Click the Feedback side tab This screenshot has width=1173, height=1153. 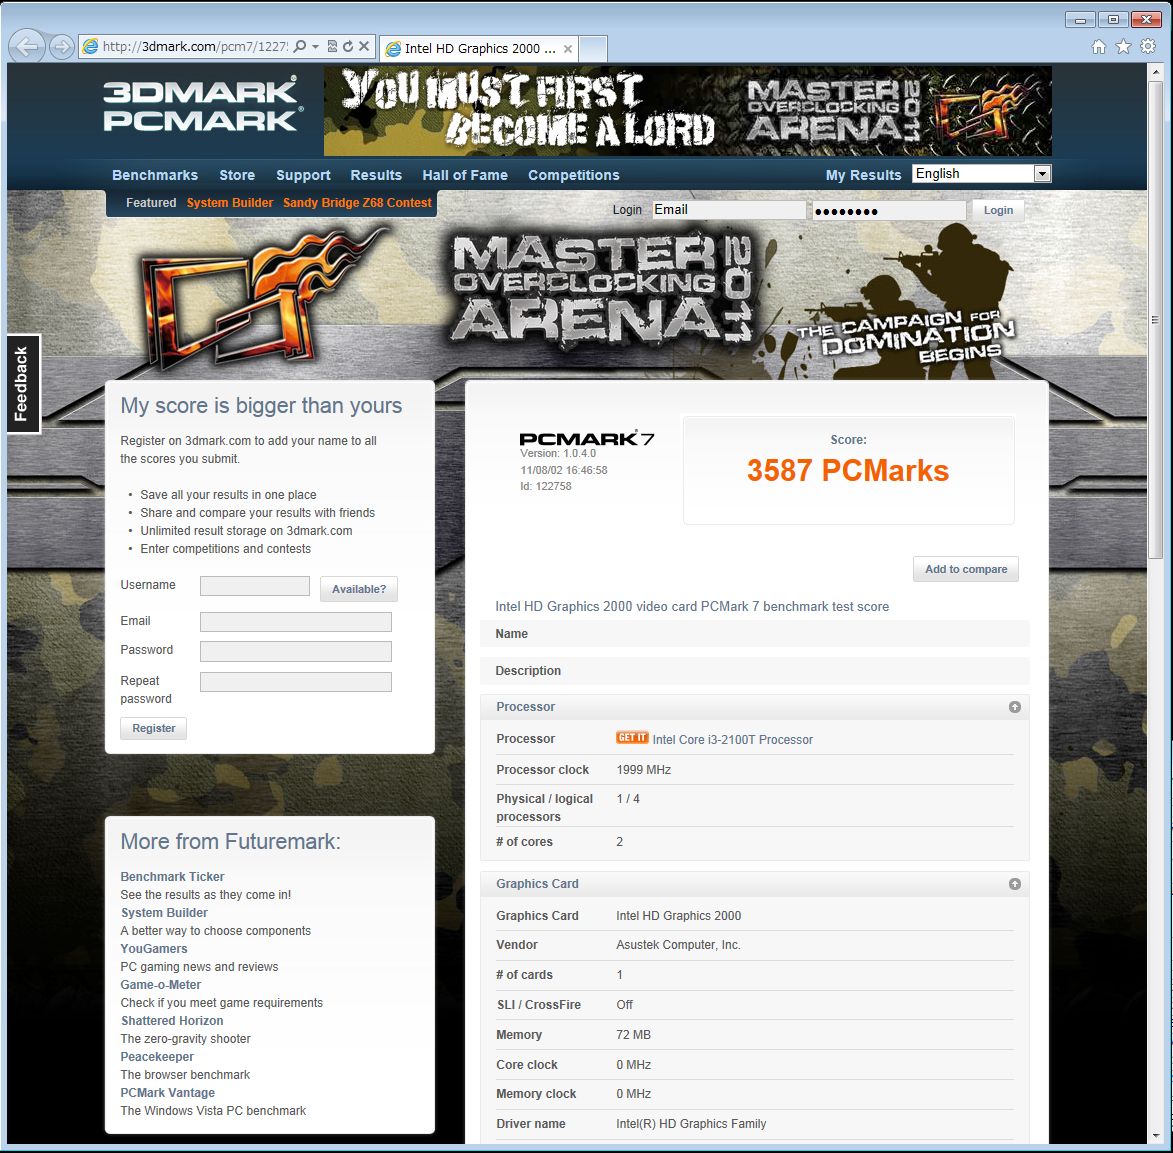point(21,383)
